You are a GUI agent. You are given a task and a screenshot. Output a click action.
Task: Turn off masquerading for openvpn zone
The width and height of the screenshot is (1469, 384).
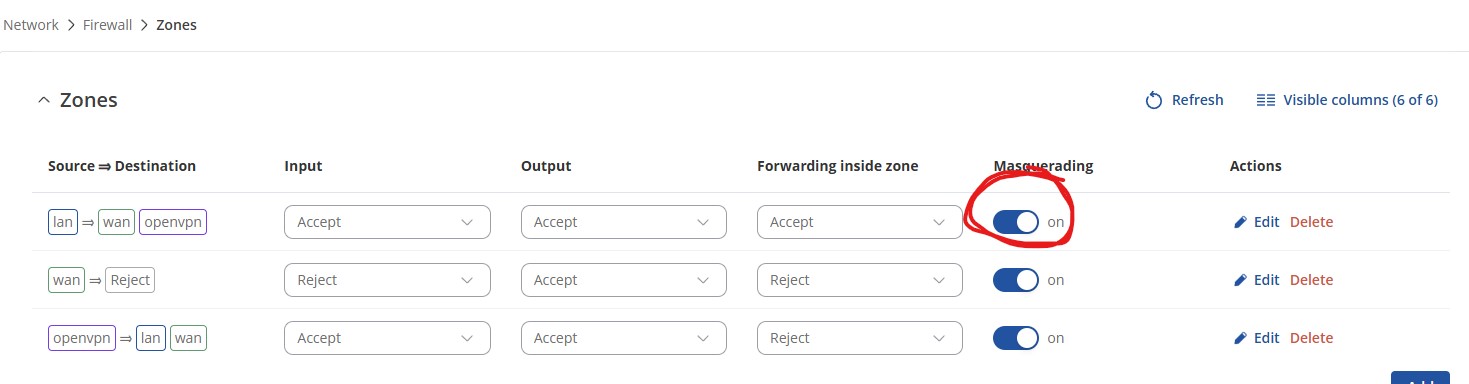(1016, 338)
